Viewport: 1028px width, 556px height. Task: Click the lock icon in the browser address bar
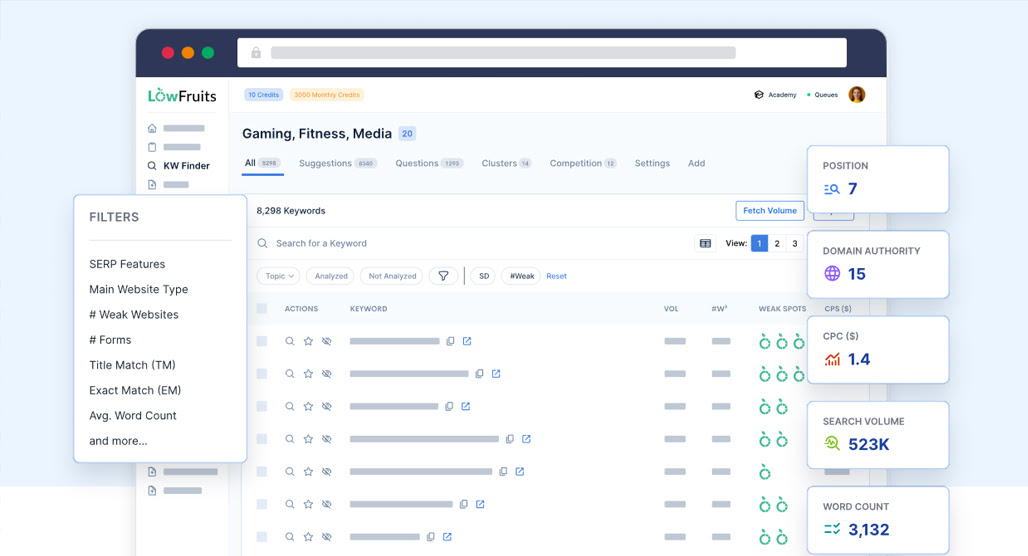[x=256, y=52]
